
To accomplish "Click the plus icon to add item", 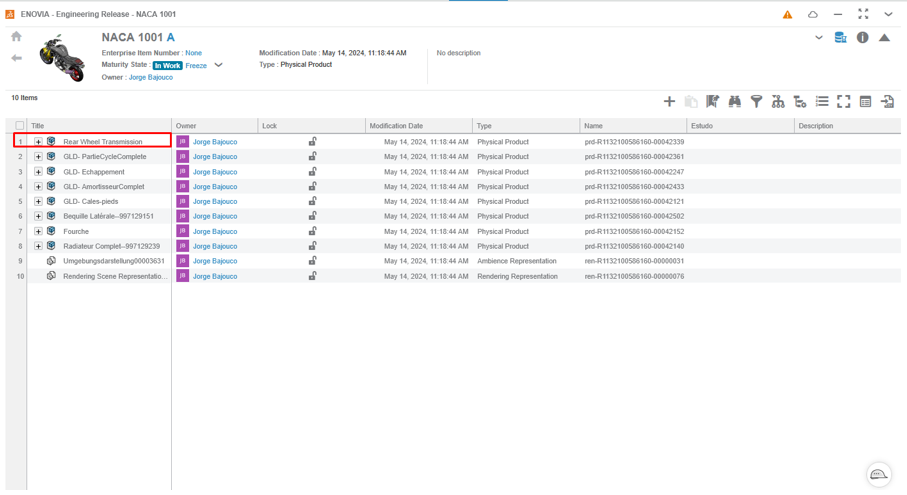I will 669,101.
